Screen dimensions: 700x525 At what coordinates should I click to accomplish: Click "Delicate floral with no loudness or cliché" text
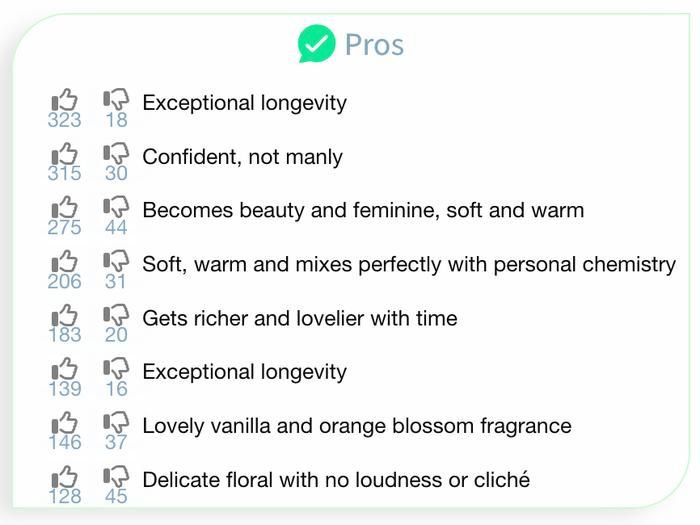pos(336,480)
